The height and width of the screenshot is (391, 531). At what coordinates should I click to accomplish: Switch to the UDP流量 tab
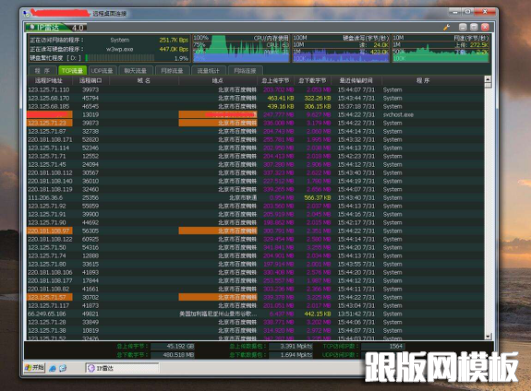tap(102, 70)
